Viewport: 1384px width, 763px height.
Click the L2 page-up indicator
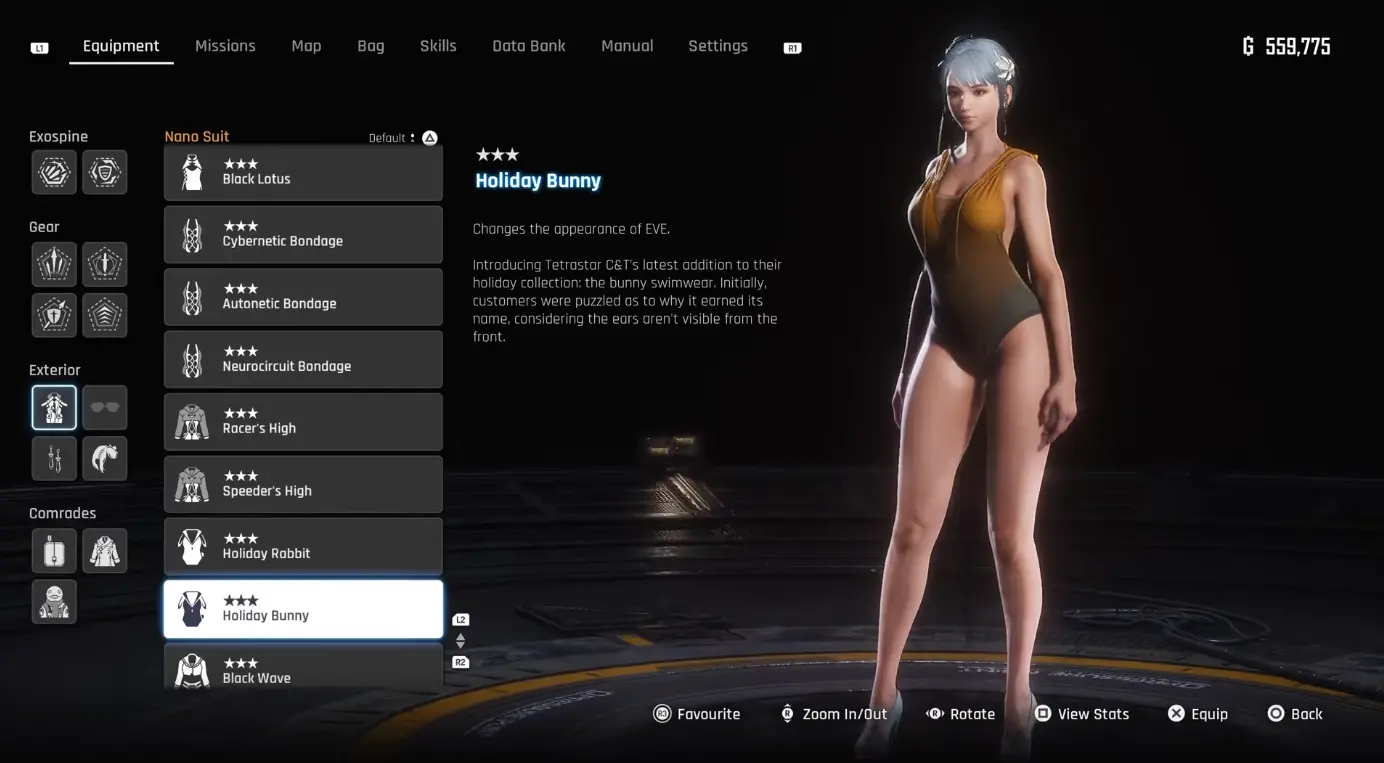461,620
